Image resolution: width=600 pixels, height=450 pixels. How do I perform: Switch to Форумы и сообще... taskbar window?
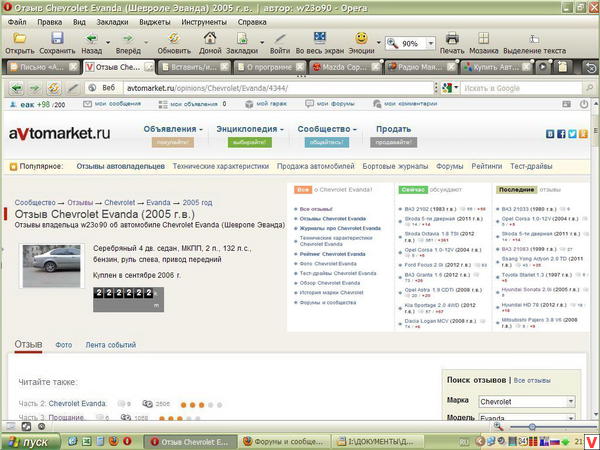pyautogui.click(x=283, y=442)
